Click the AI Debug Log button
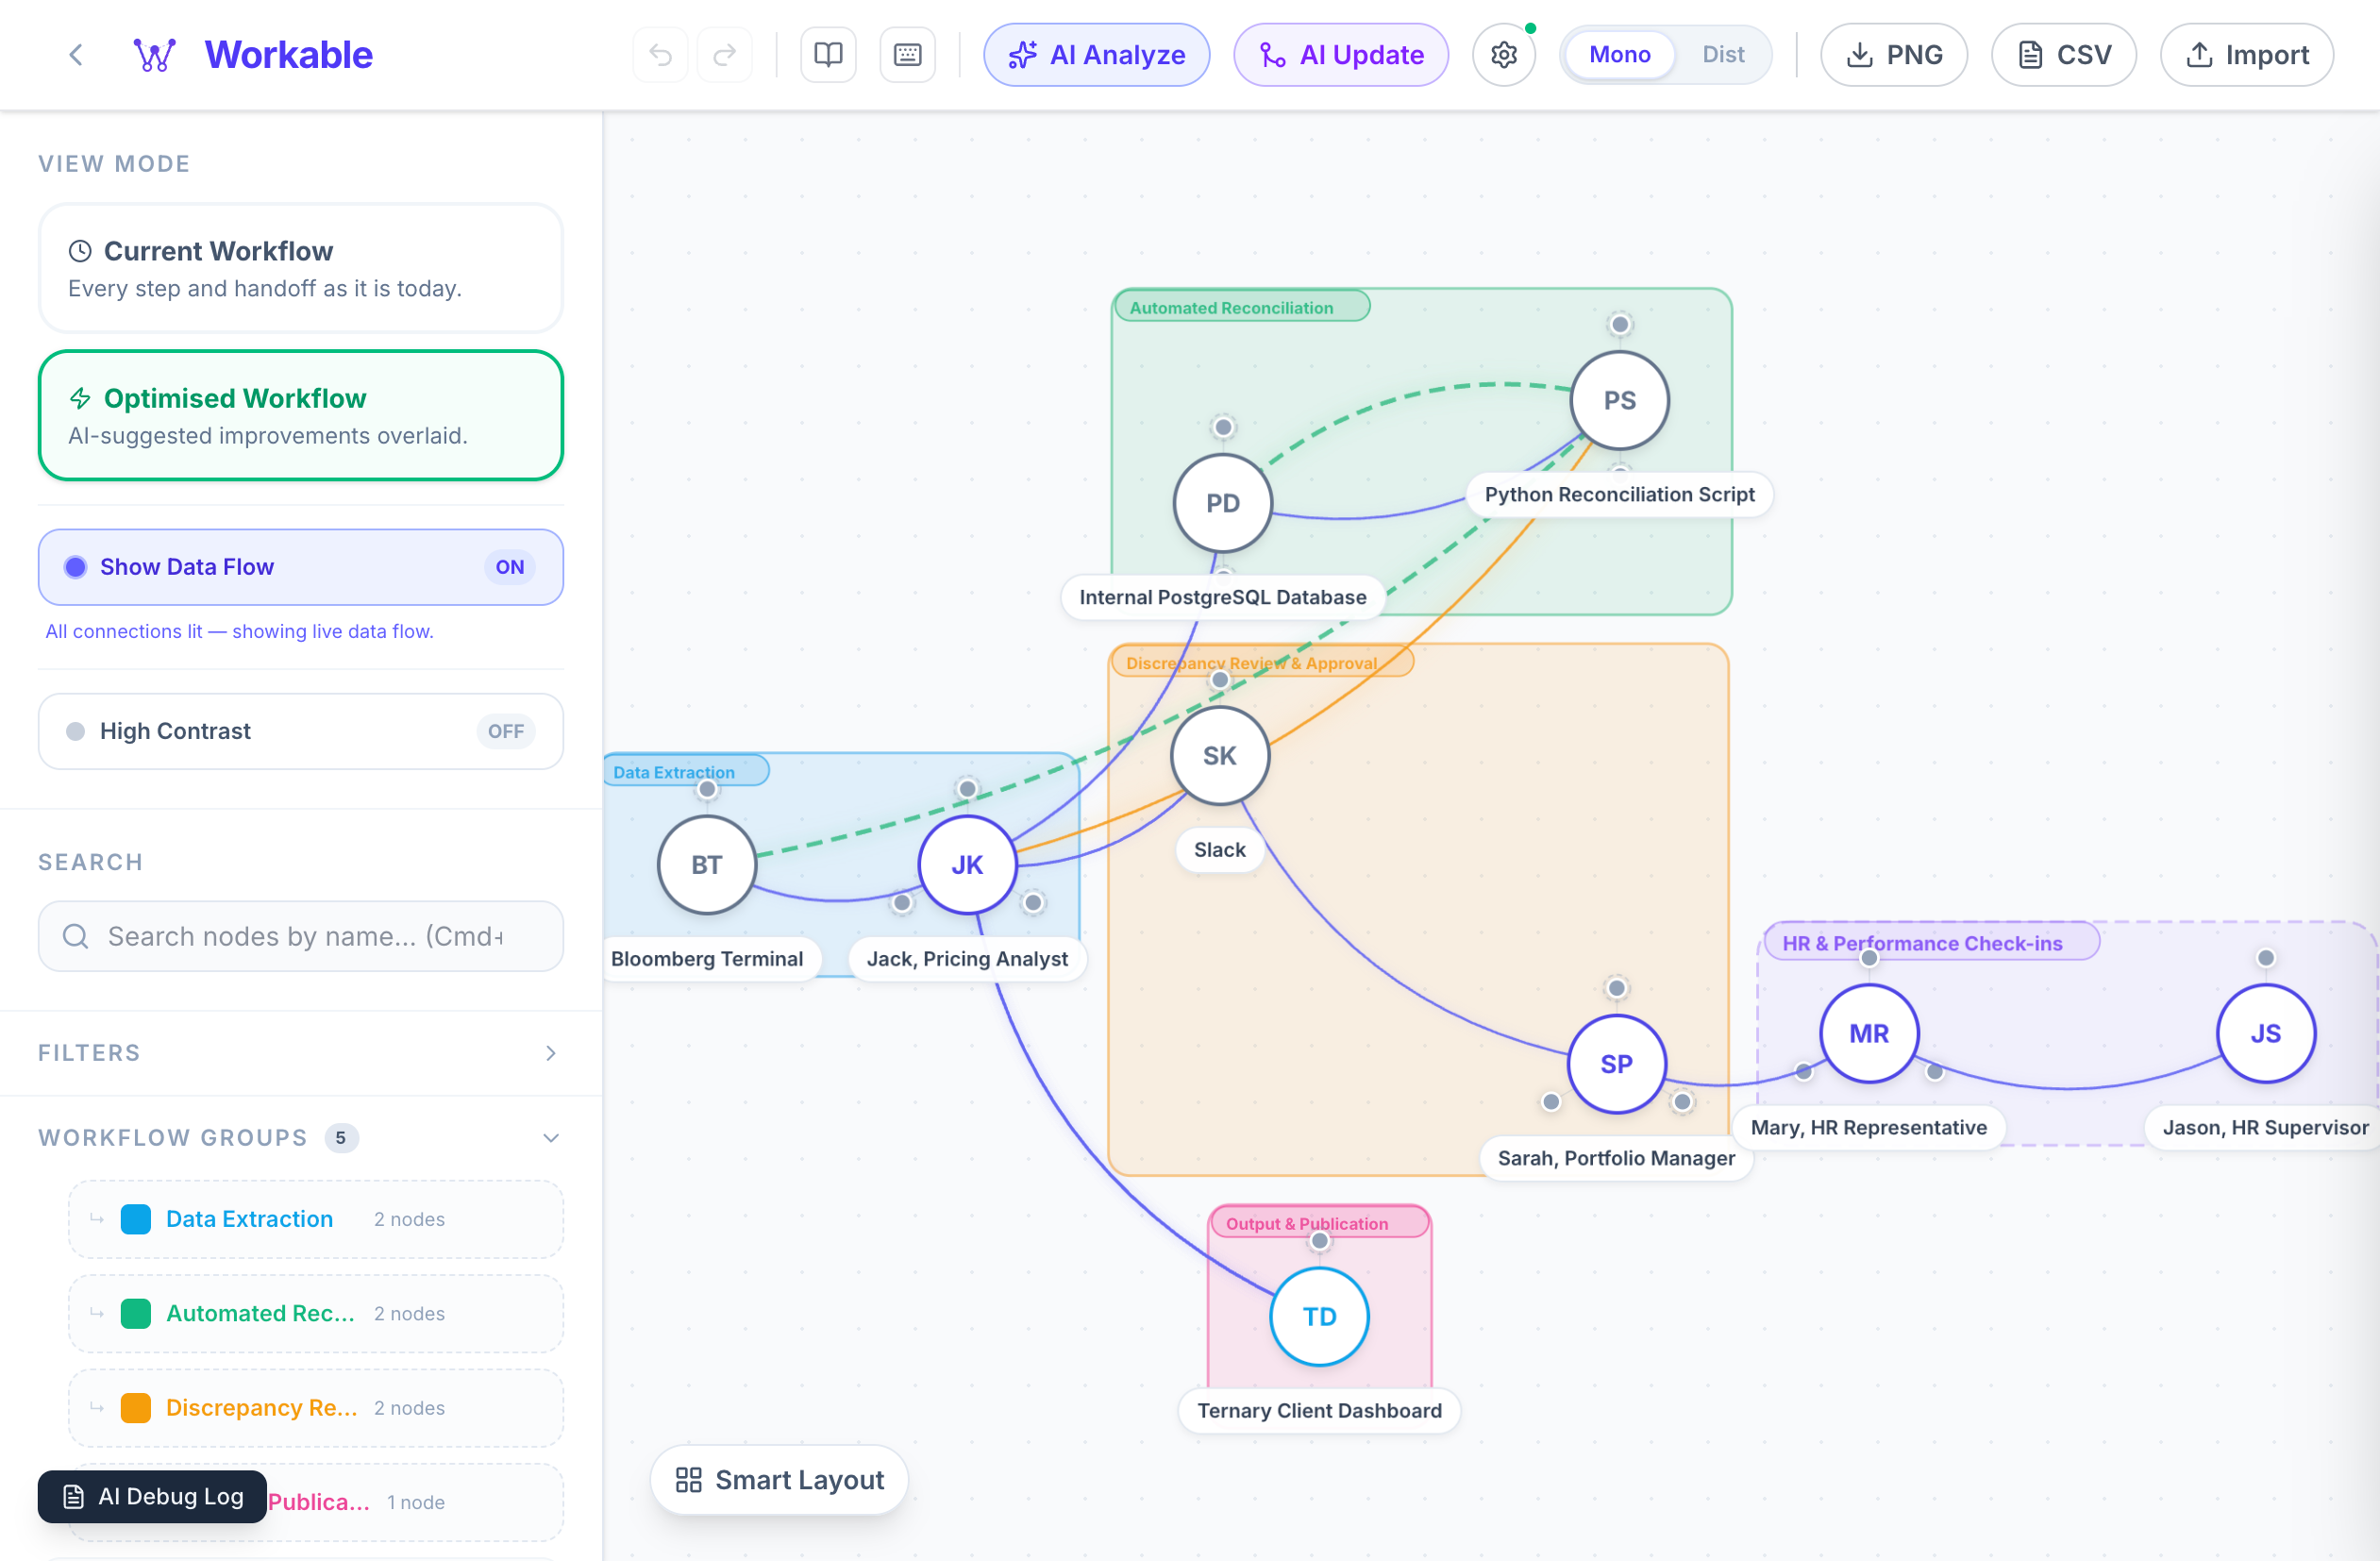The width and height of the screenshot is (2380, 1561). click(x=153, y=1496)
